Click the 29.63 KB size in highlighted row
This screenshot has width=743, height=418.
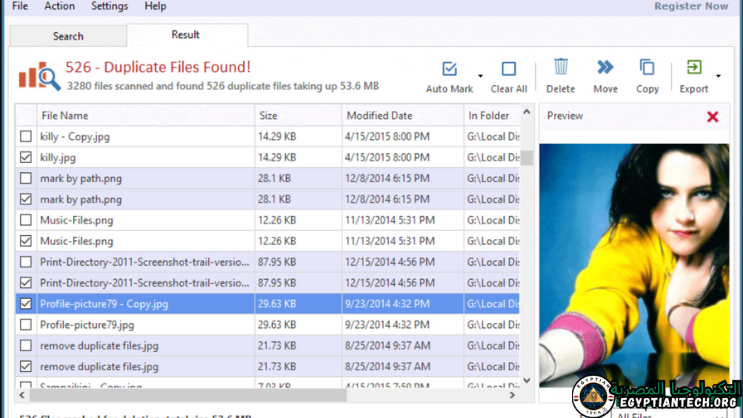(277, 304)
